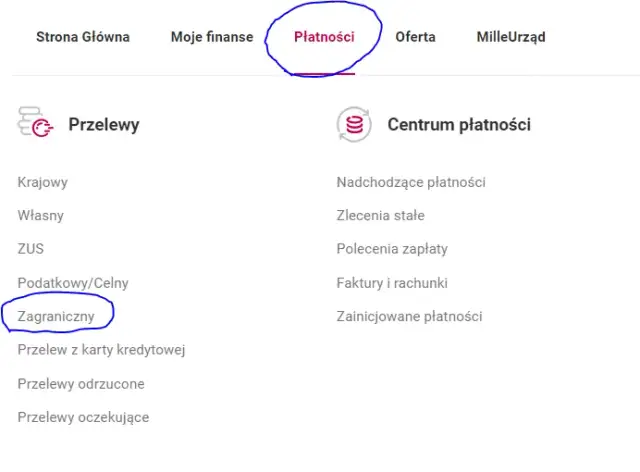This screenshot has height=472, width=640.
Task: Open Podatkowy/Celny transfer
Action: [73, 283]
